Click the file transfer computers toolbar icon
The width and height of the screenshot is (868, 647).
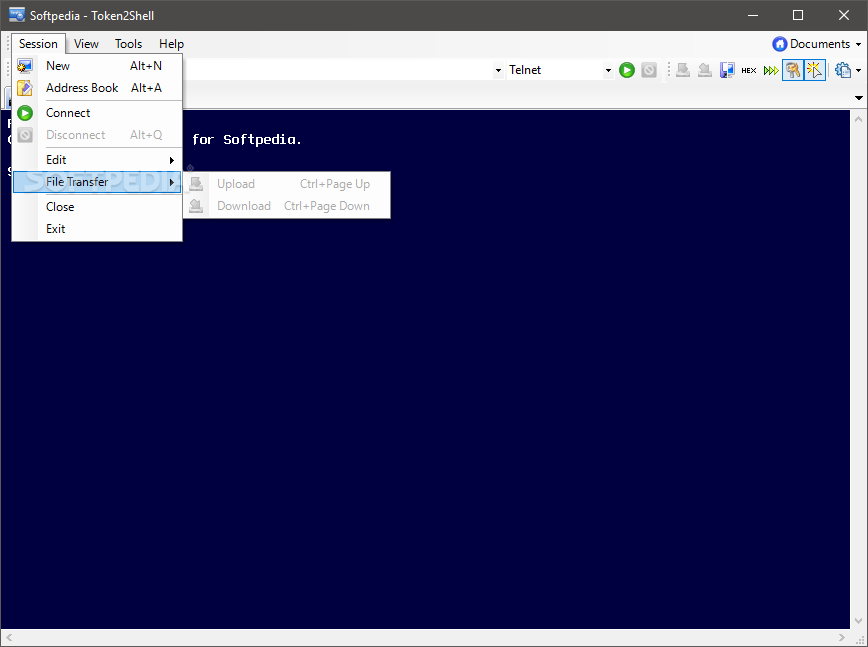coord(727,70)
